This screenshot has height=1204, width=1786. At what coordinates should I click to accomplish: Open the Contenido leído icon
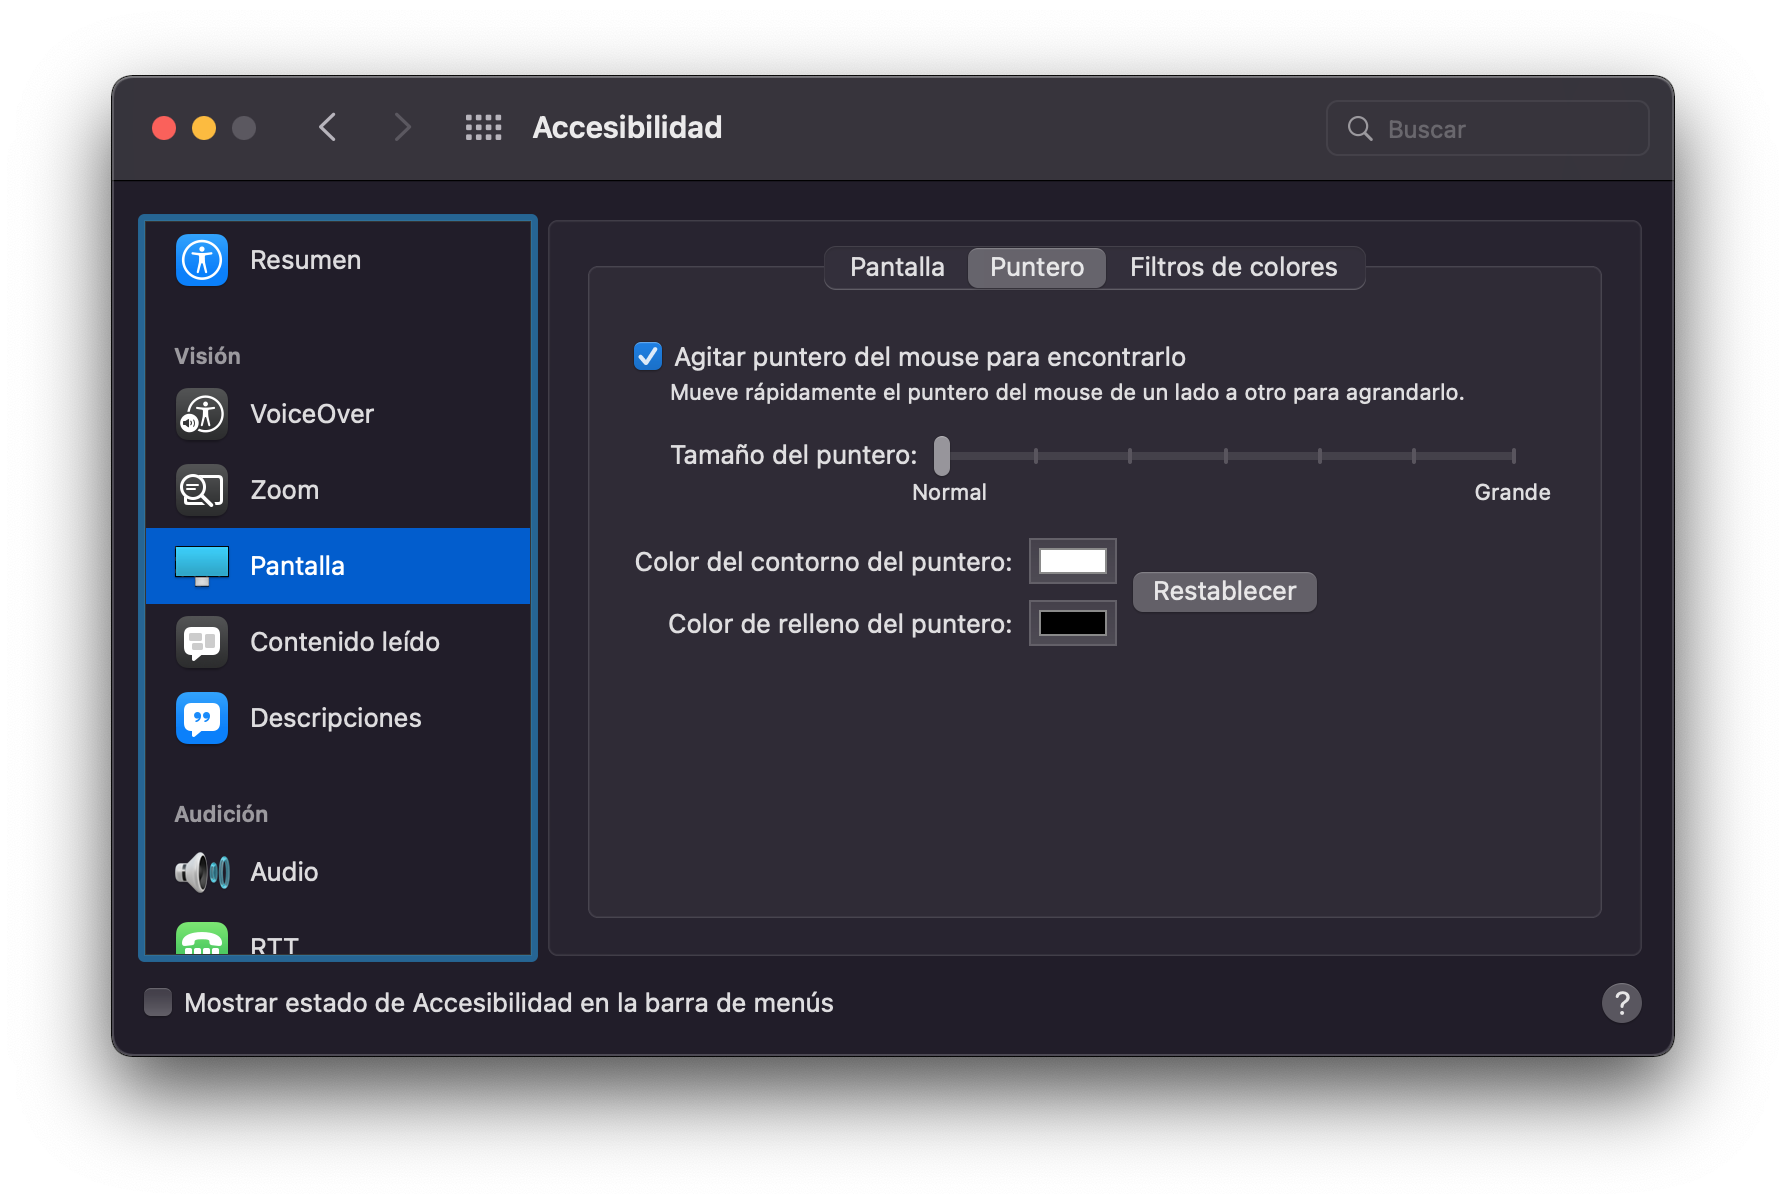(202, 642)
